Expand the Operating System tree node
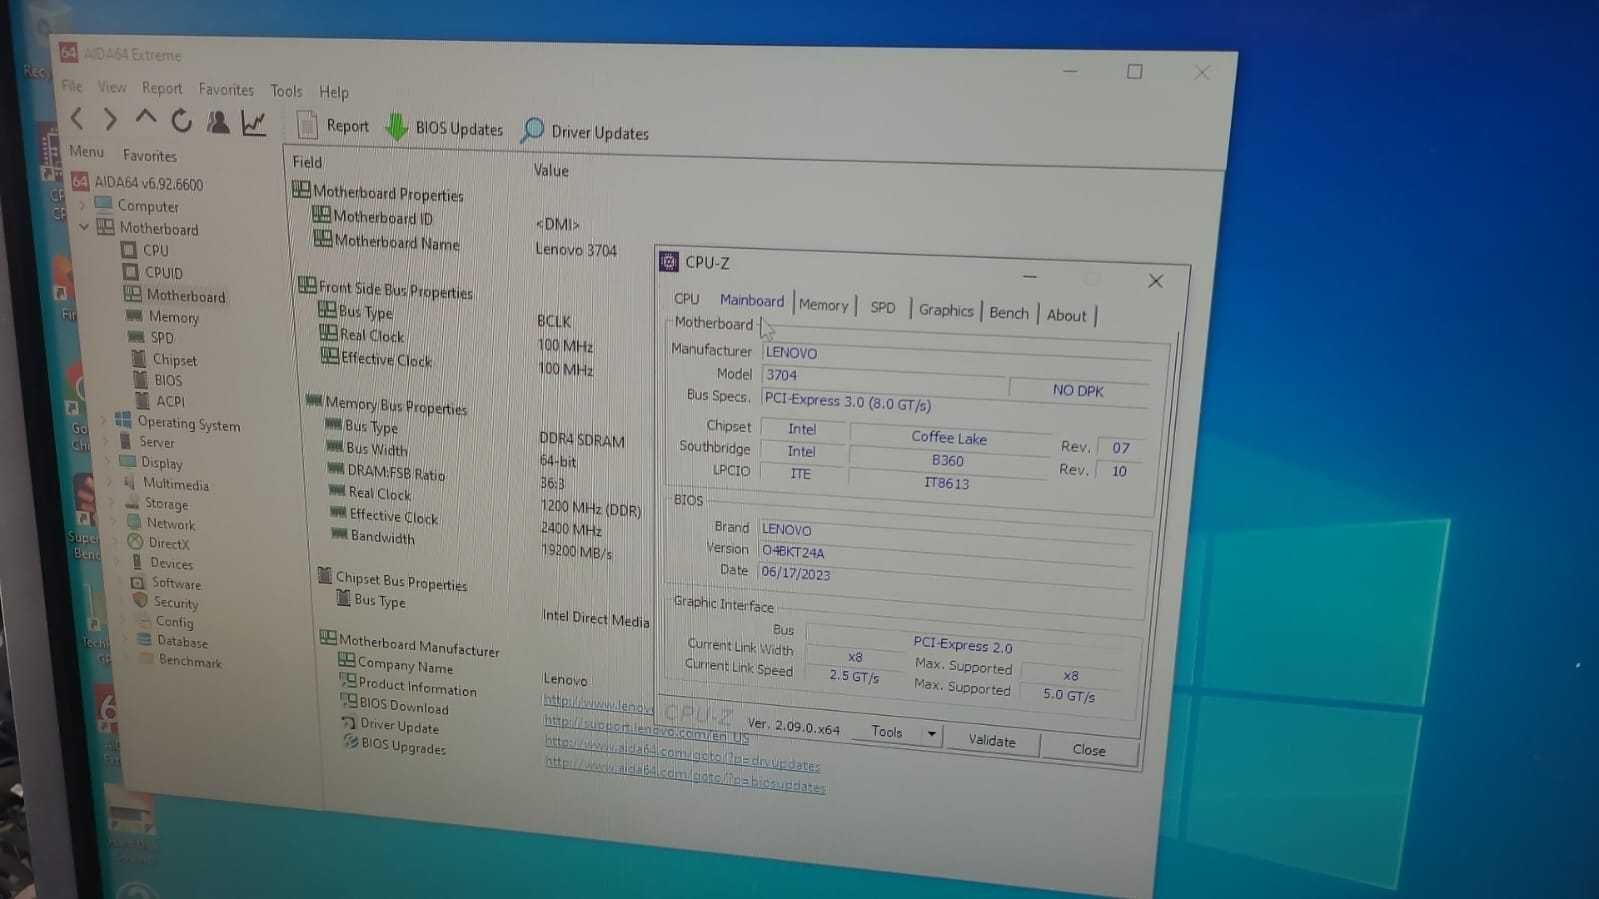This screenshot has width=1599, height=899. click(x=104, y=420)
